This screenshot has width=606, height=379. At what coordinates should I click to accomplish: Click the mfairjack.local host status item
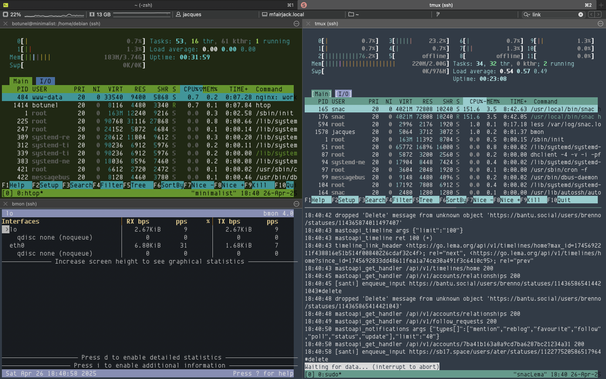coord(283,14)
